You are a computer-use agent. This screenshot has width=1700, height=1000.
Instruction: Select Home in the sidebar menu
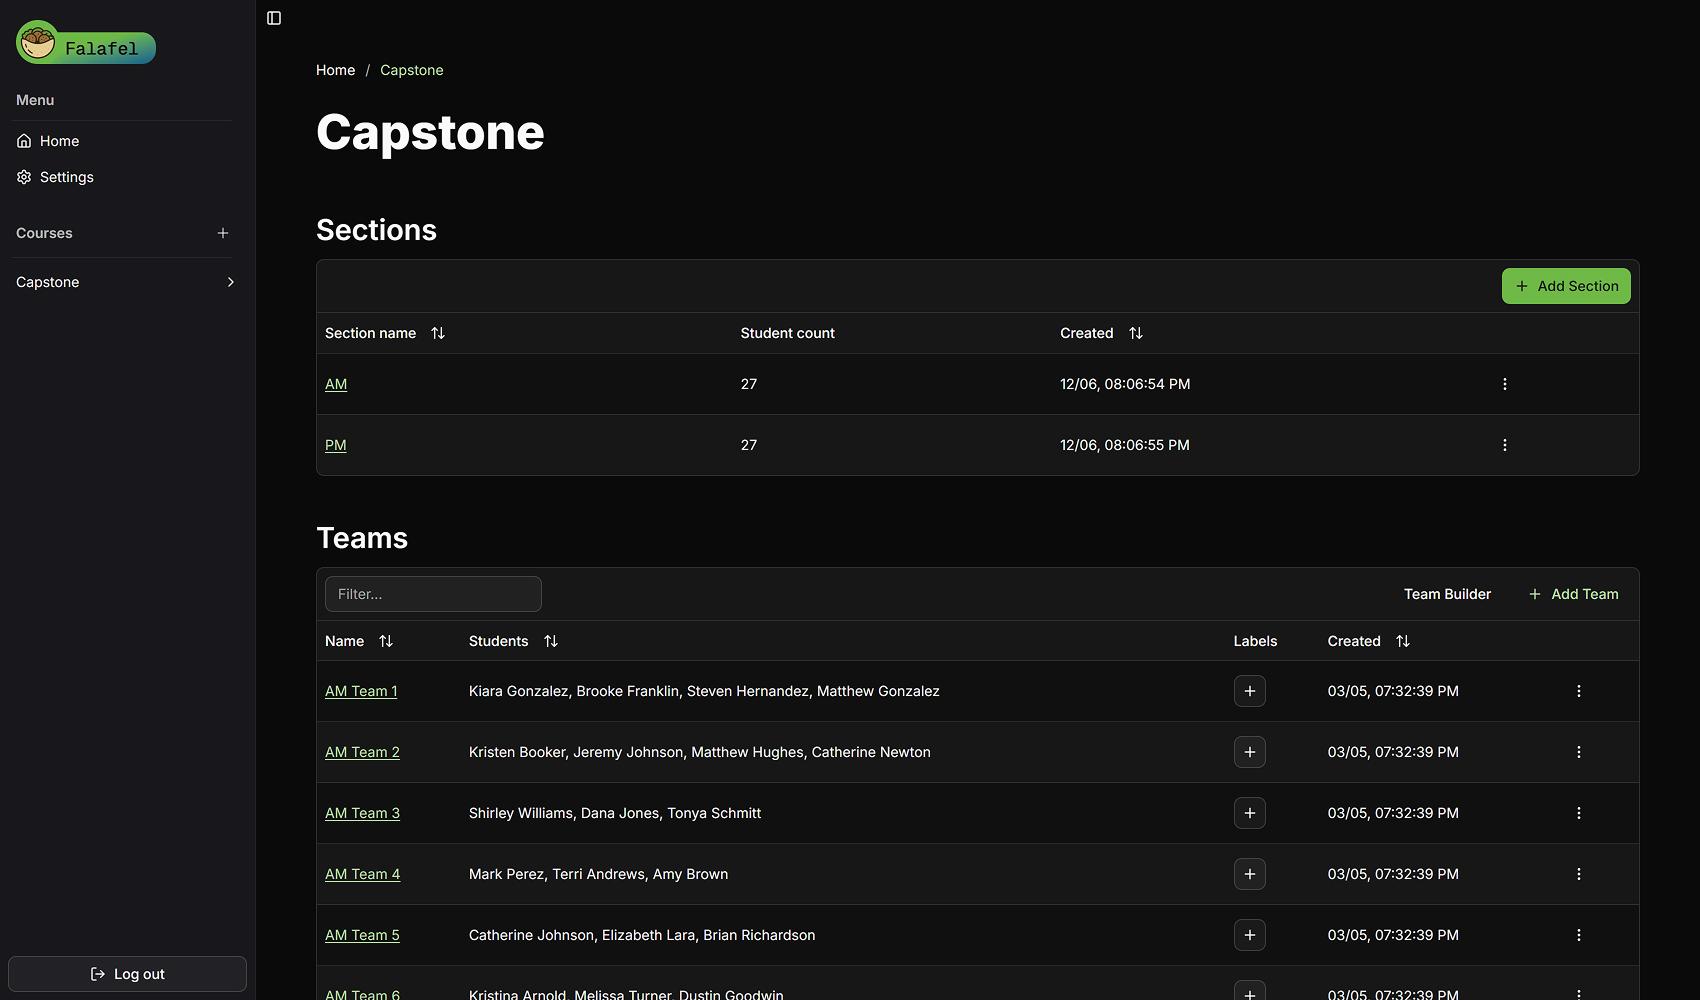click(59, 141)
